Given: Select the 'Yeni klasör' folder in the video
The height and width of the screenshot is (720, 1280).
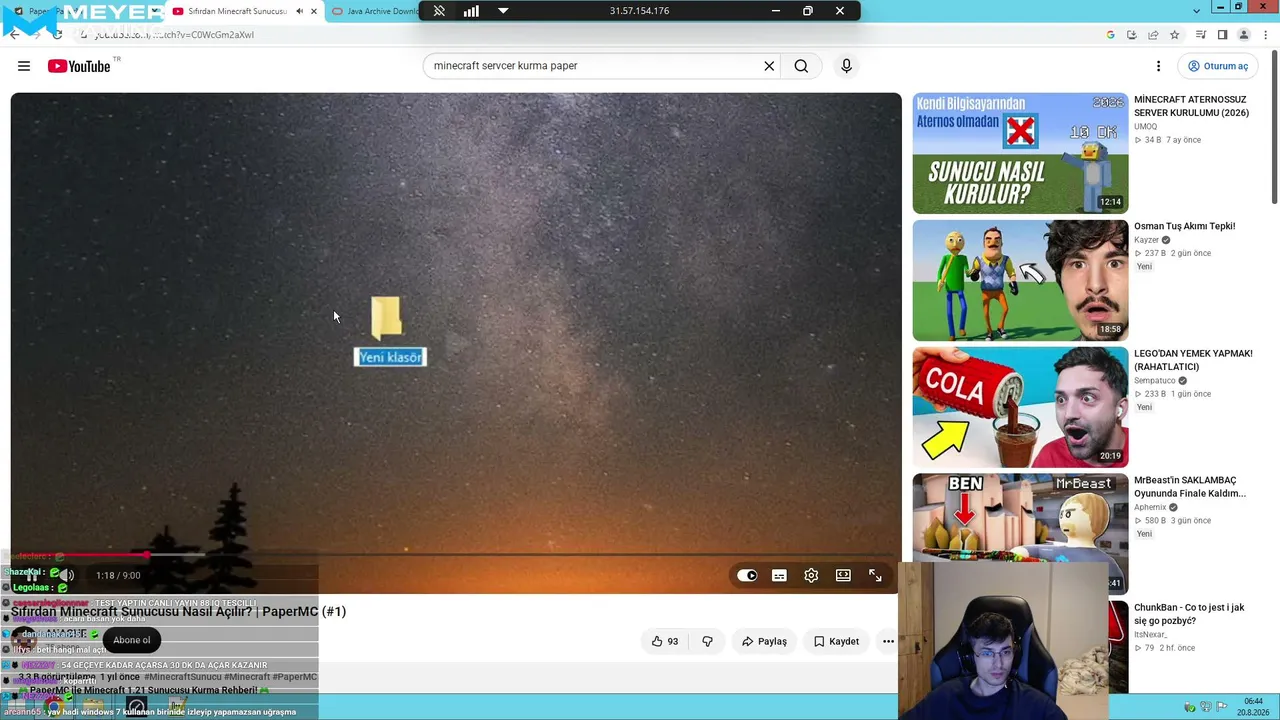Looking at the screenshot, I should click(386, 317).
